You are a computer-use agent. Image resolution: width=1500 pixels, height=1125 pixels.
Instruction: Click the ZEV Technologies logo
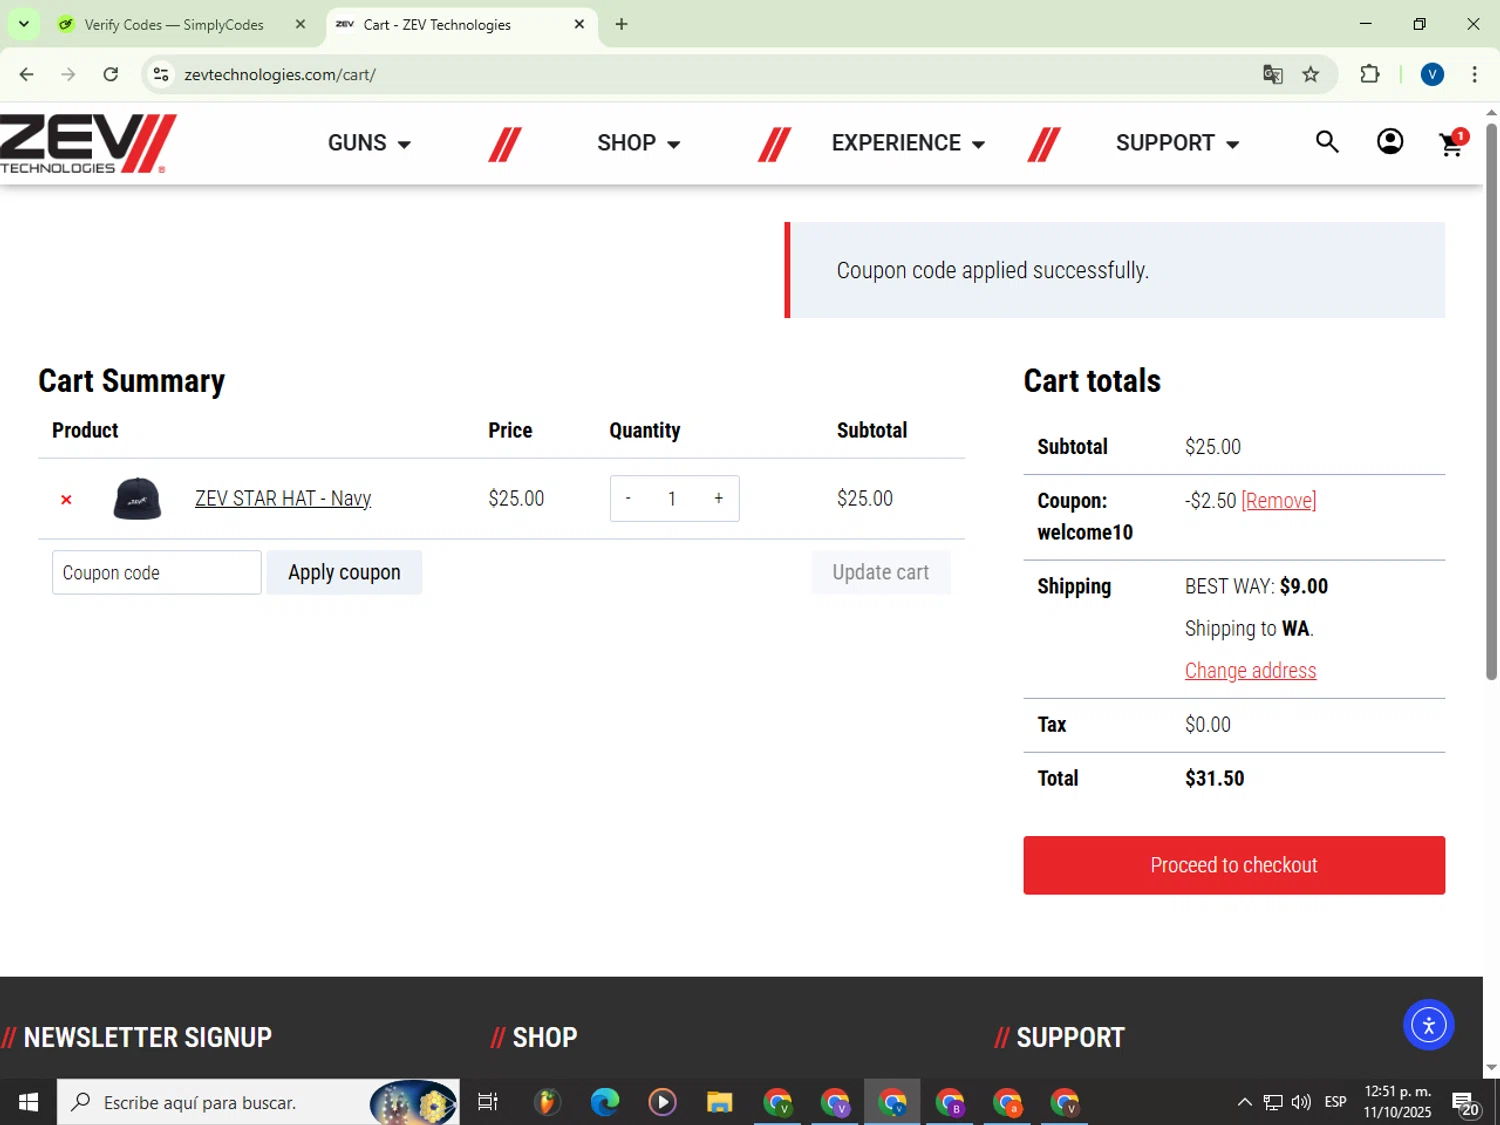88,143
